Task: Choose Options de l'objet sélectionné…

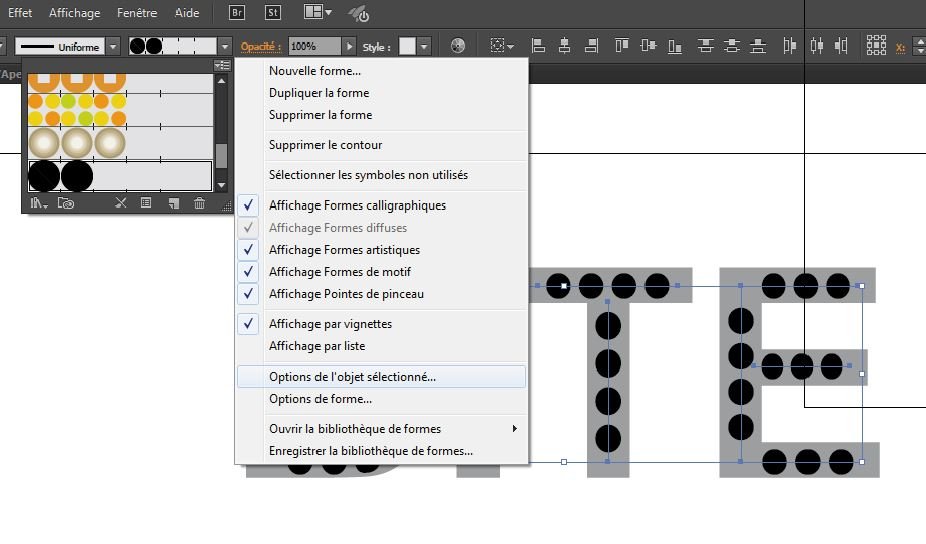Action: (x=352, y=377)
